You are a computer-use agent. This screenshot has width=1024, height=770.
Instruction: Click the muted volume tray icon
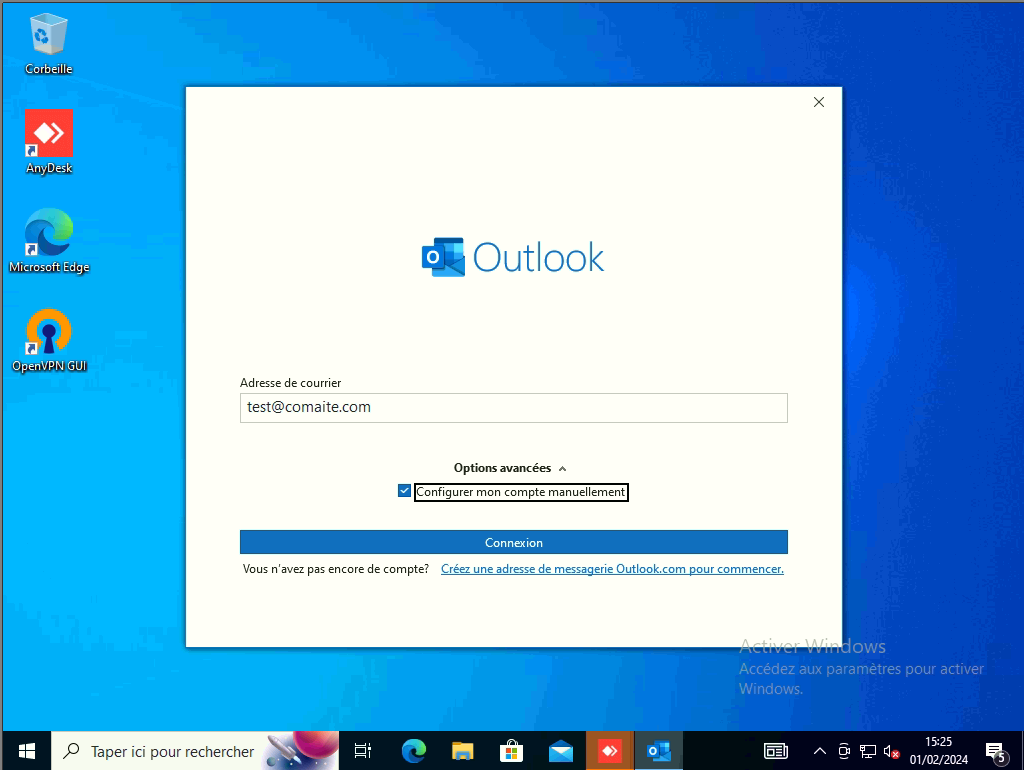click(891, 752)
